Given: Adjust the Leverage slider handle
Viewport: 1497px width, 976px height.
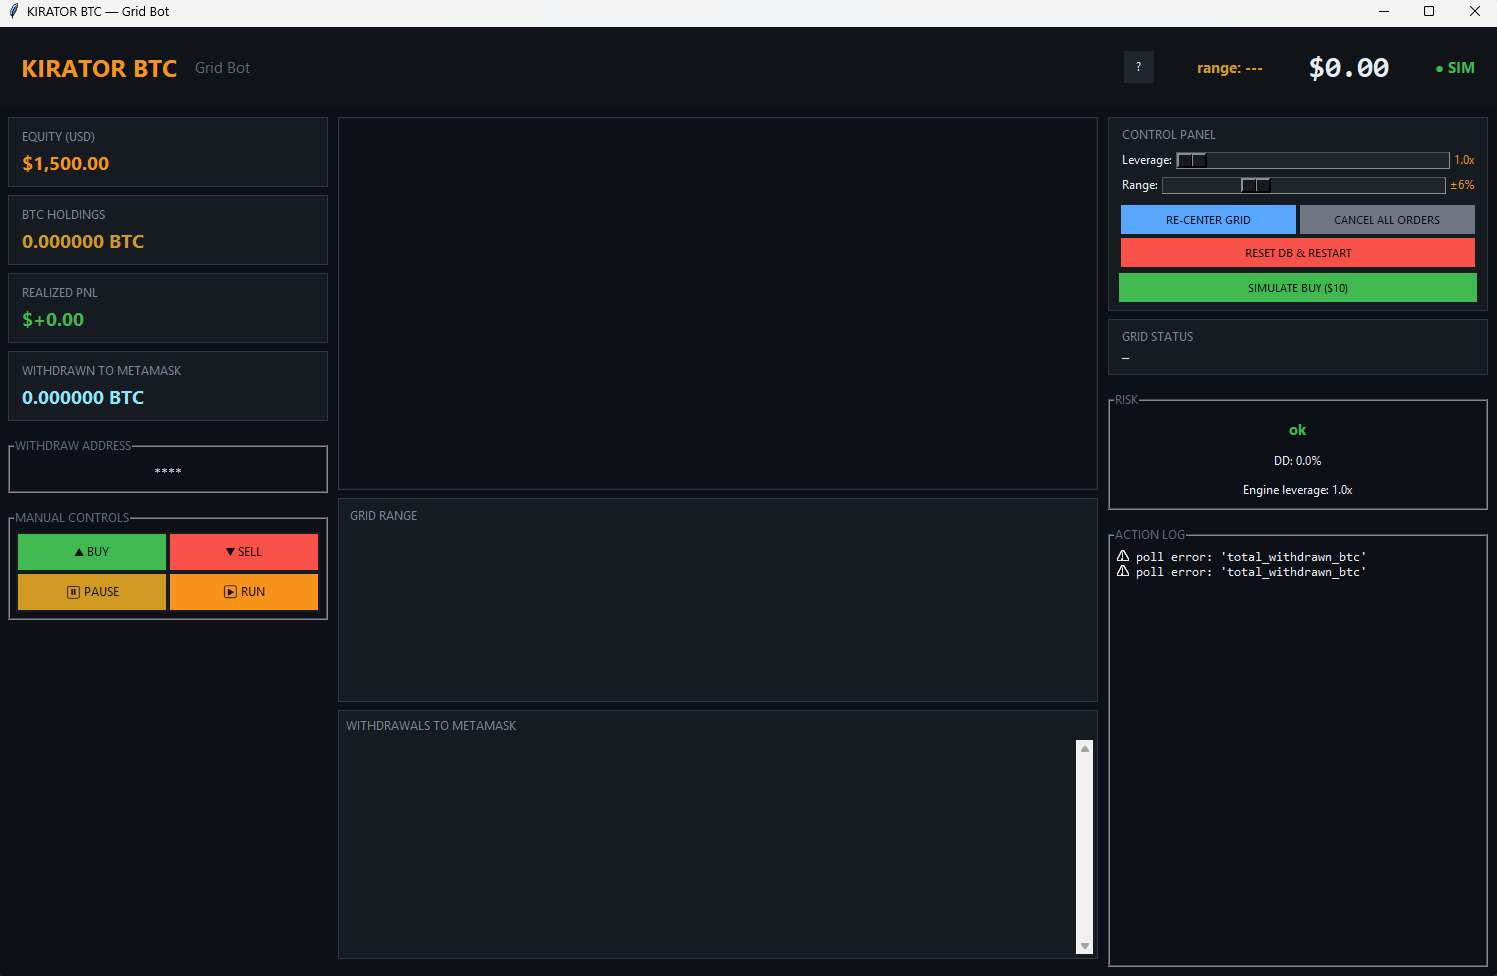Looking at the screenshot, I should pyautogui.click(x=1192, y=160).
